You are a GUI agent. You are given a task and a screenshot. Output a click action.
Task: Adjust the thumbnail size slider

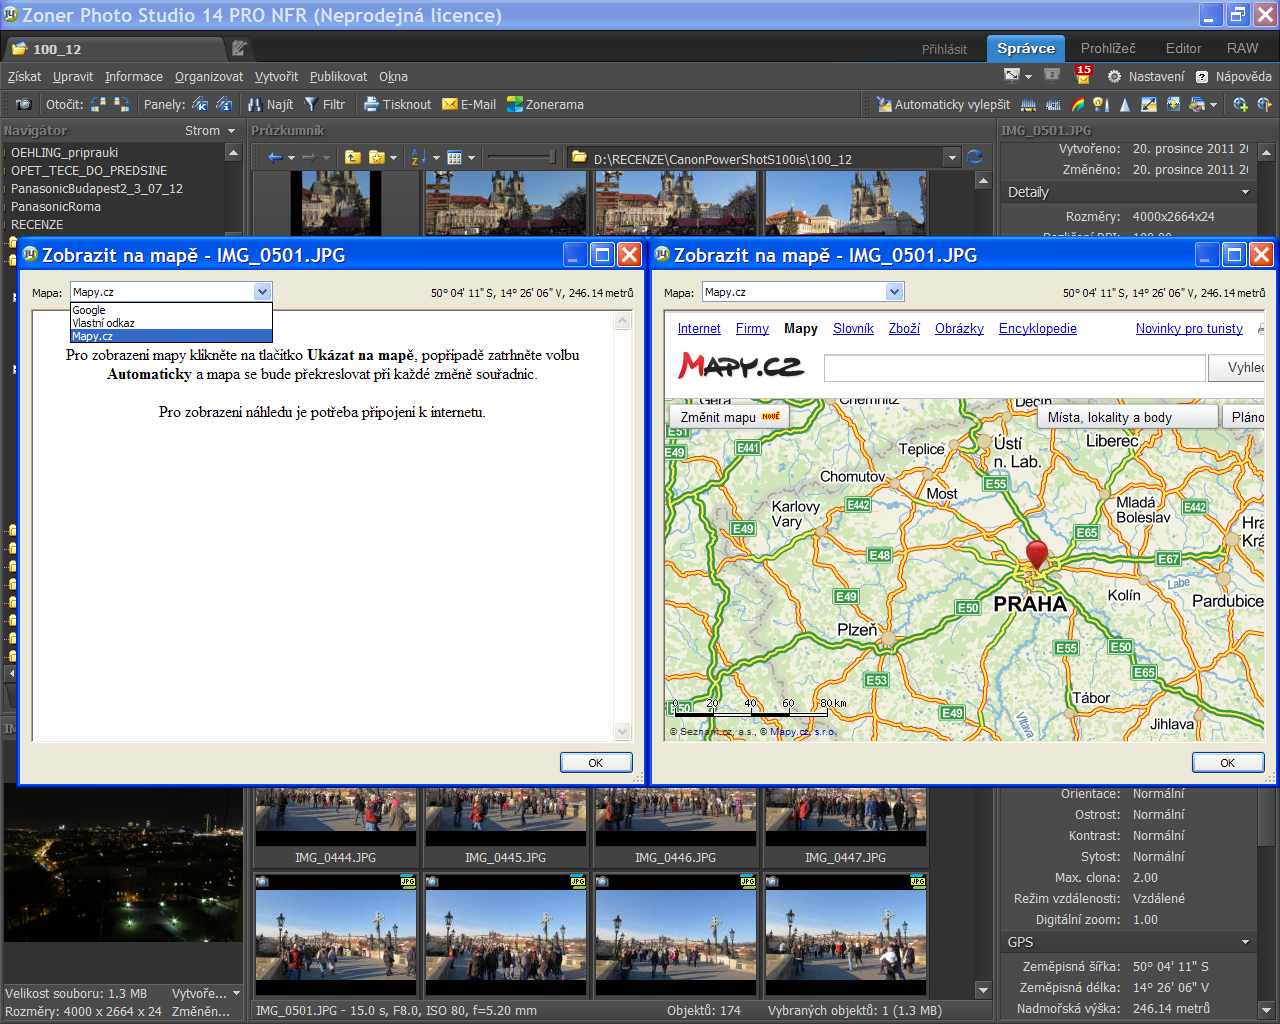pyautogui.click(x=521, y=157)
